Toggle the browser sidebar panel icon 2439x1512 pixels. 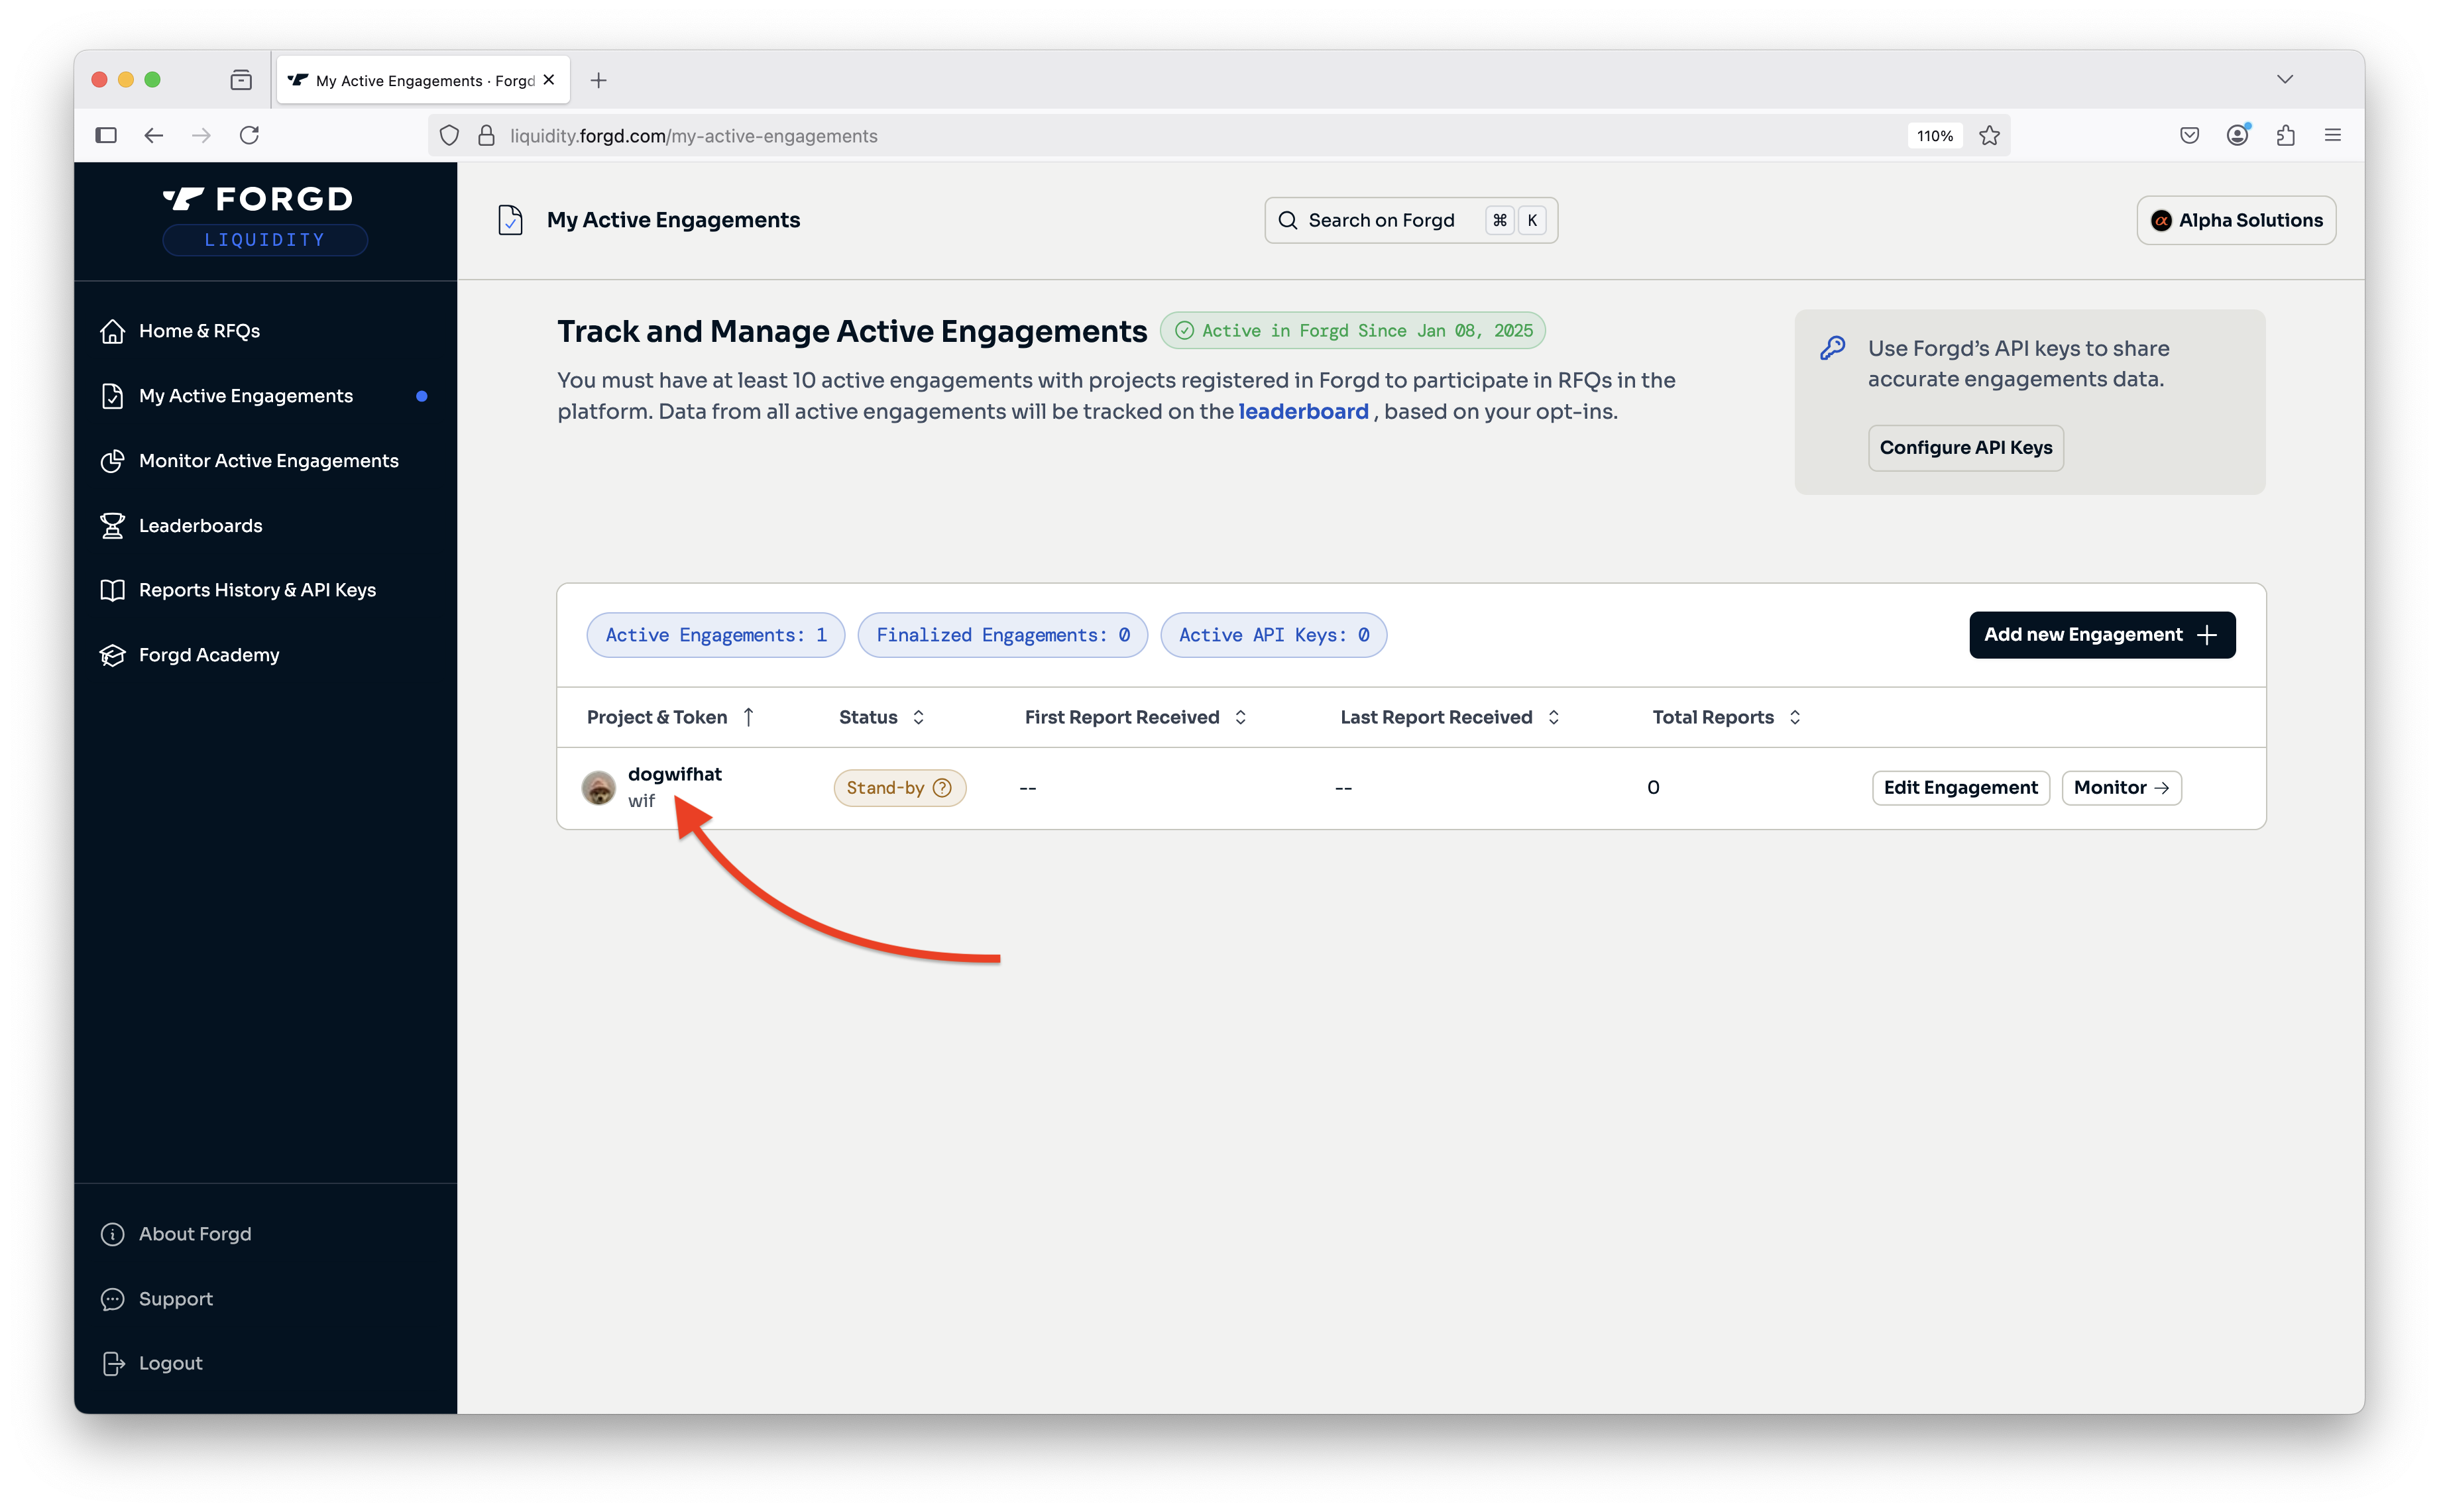coord(106,136)
